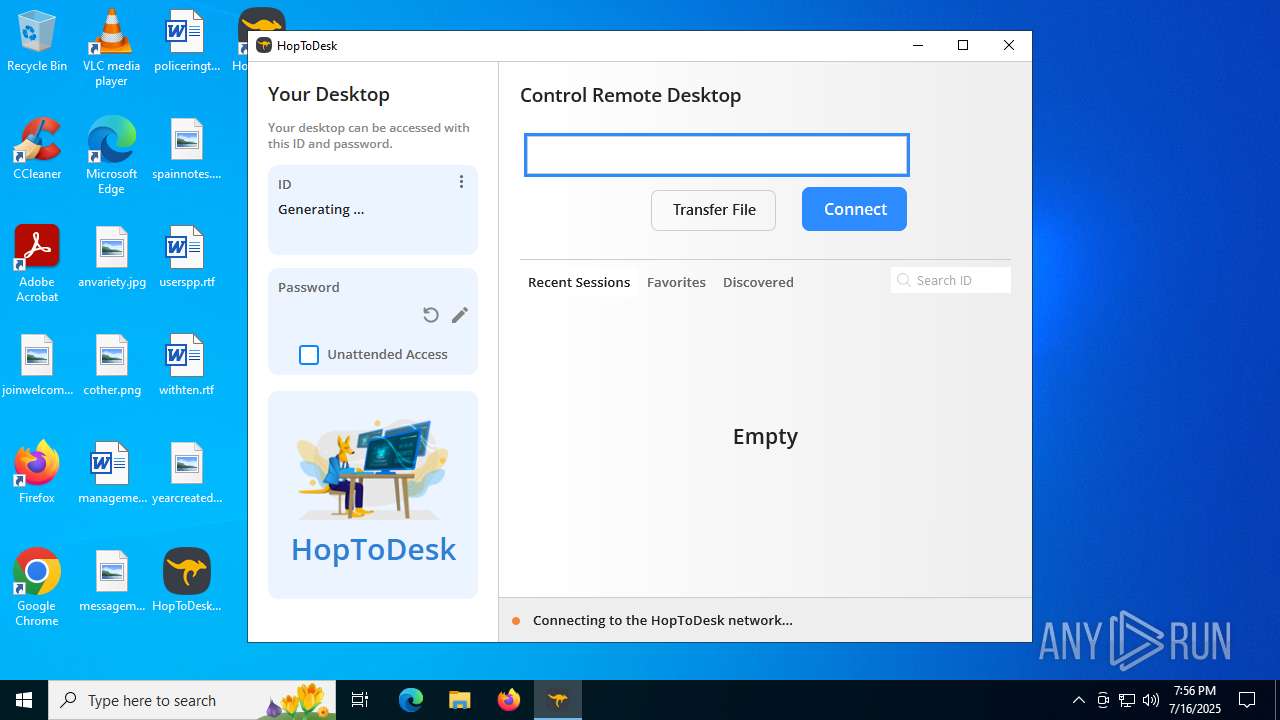Screen dimensions: 1280x720
Task: Select the anvariety.jpg file
Action: [x=111, y=258]
